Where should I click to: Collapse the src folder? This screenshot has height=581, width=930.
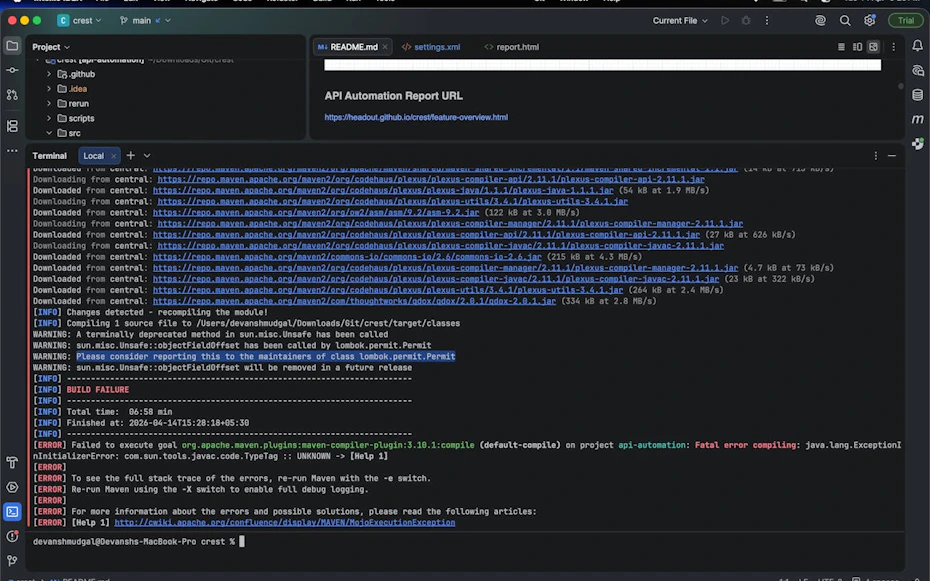click(x=49, y=133)
